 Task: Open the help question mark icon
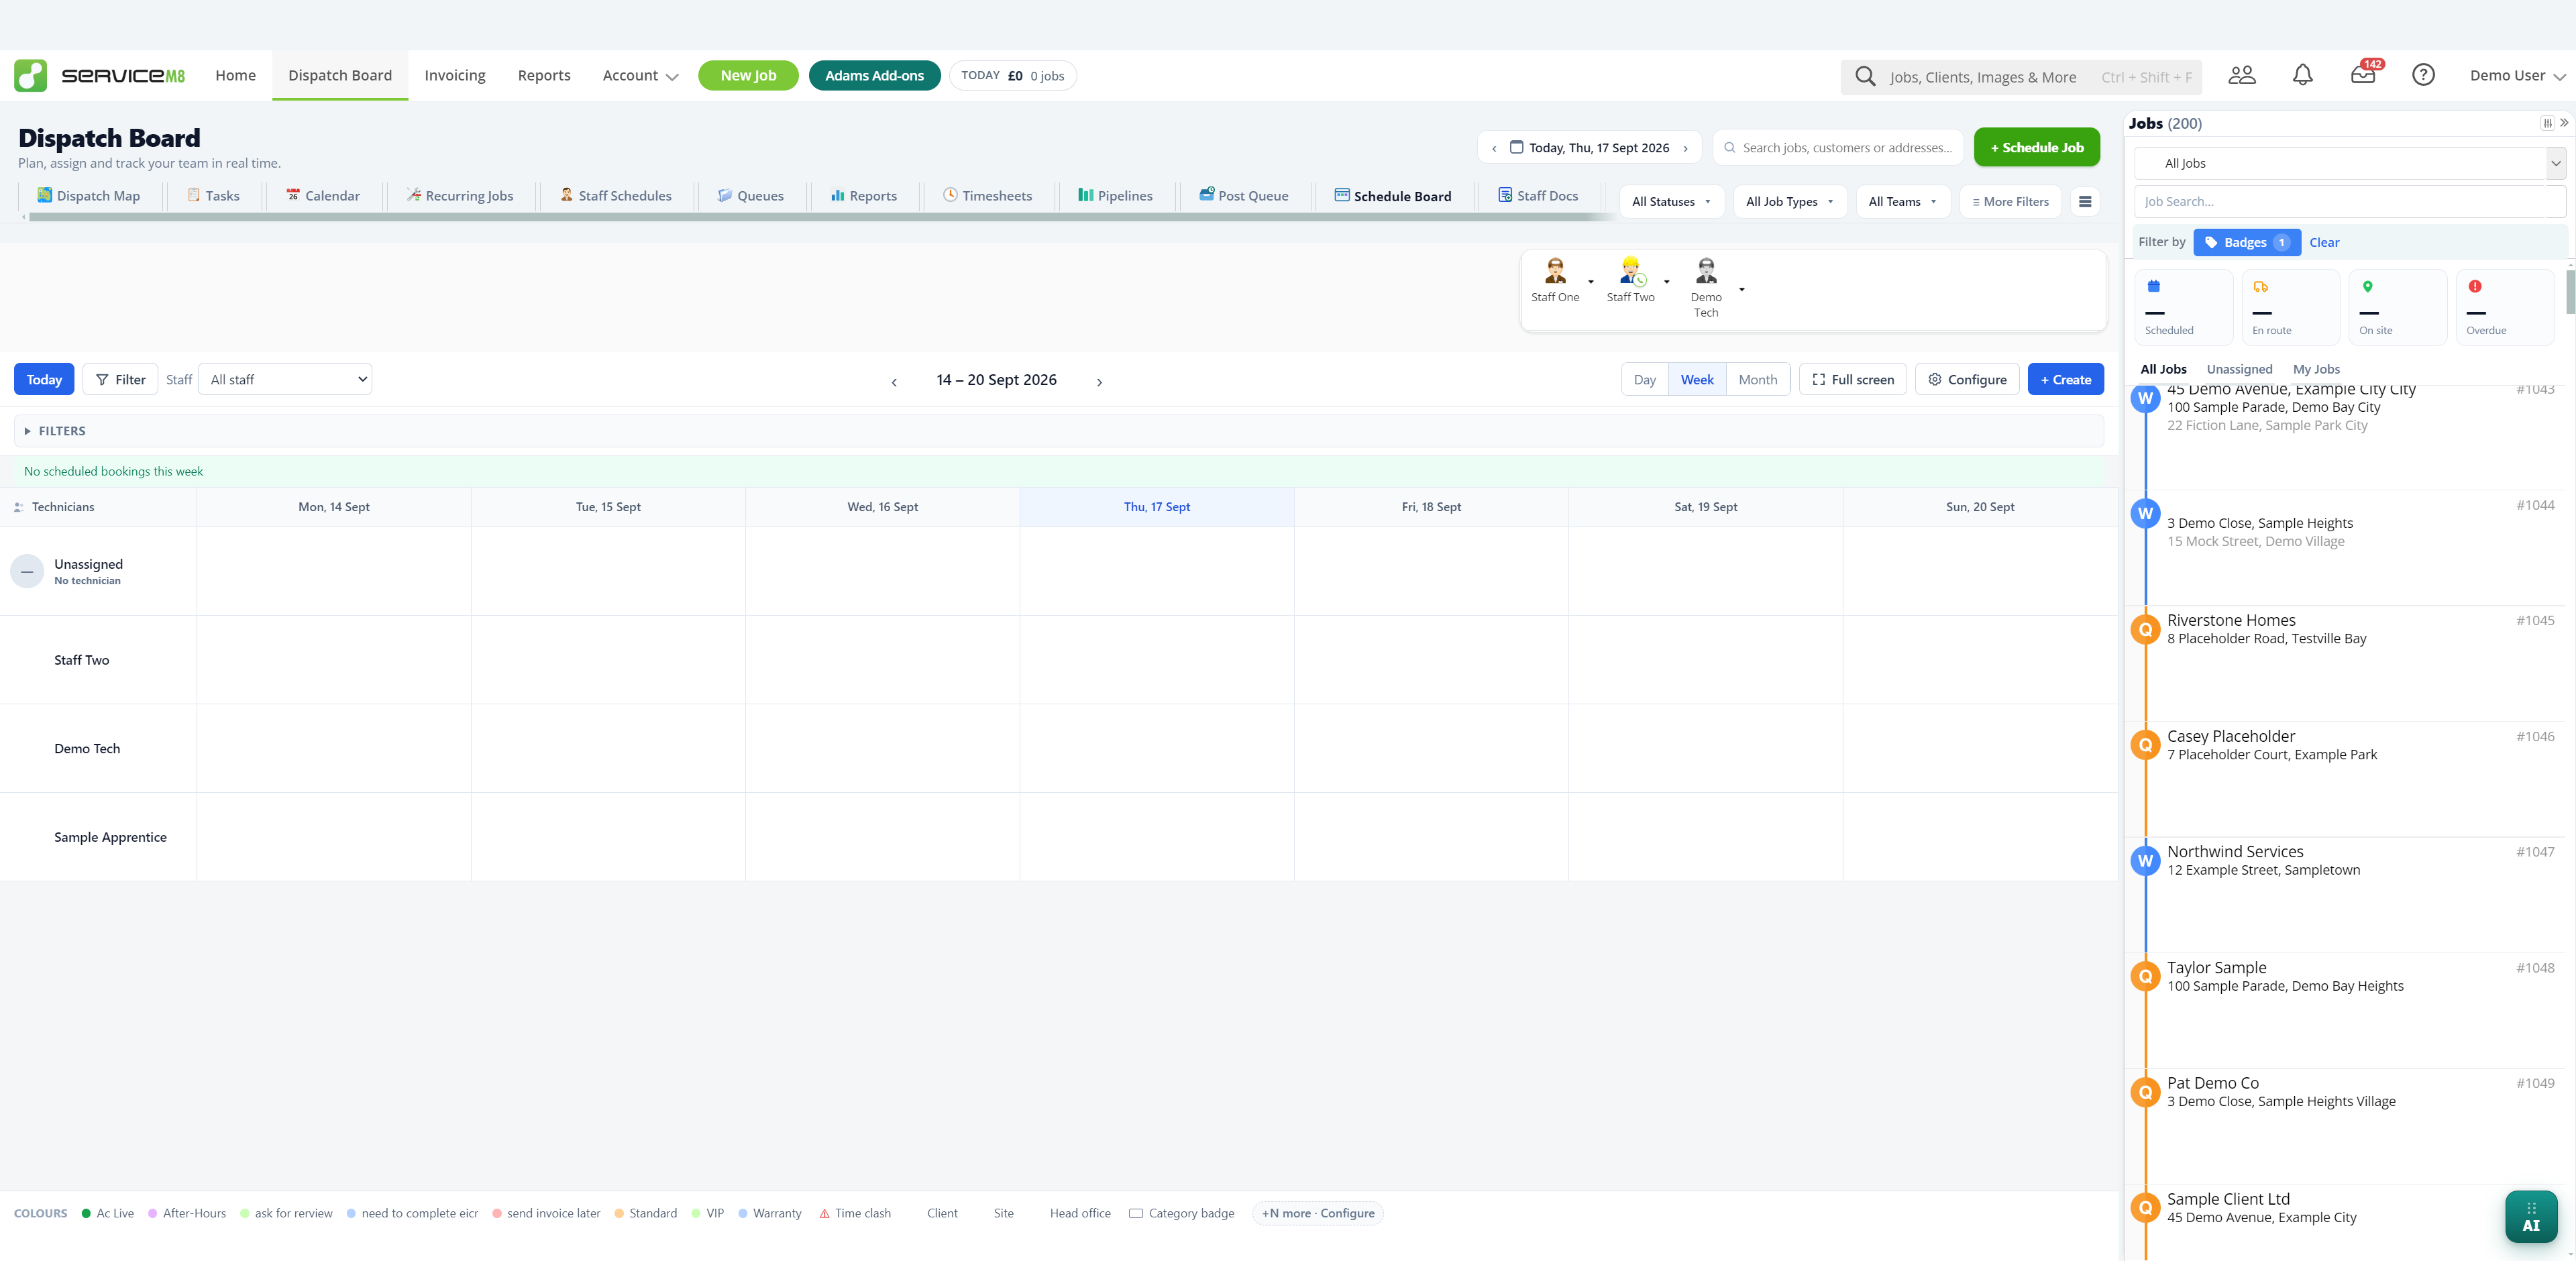tap(2423, 75)
